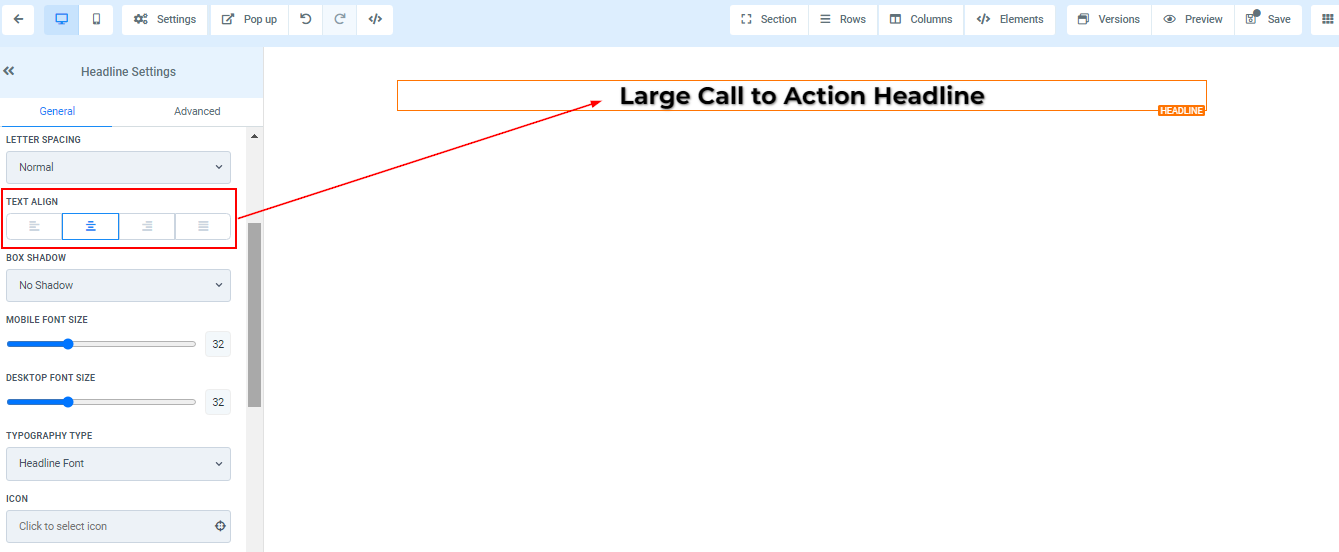
Task: Click the undo icon
Action: tap(305, 19)
